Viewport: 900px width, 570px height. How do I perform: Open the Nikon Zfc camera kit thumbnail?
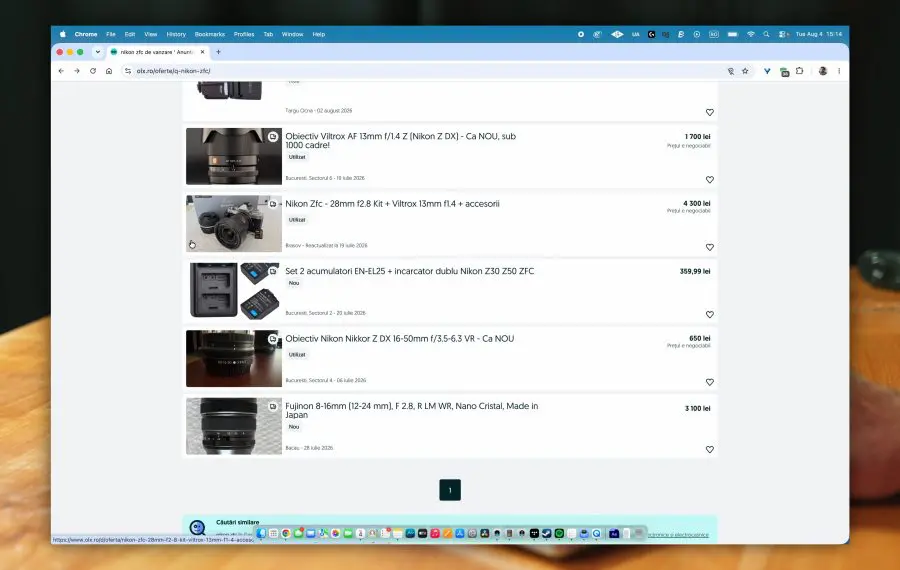point(234,223)
